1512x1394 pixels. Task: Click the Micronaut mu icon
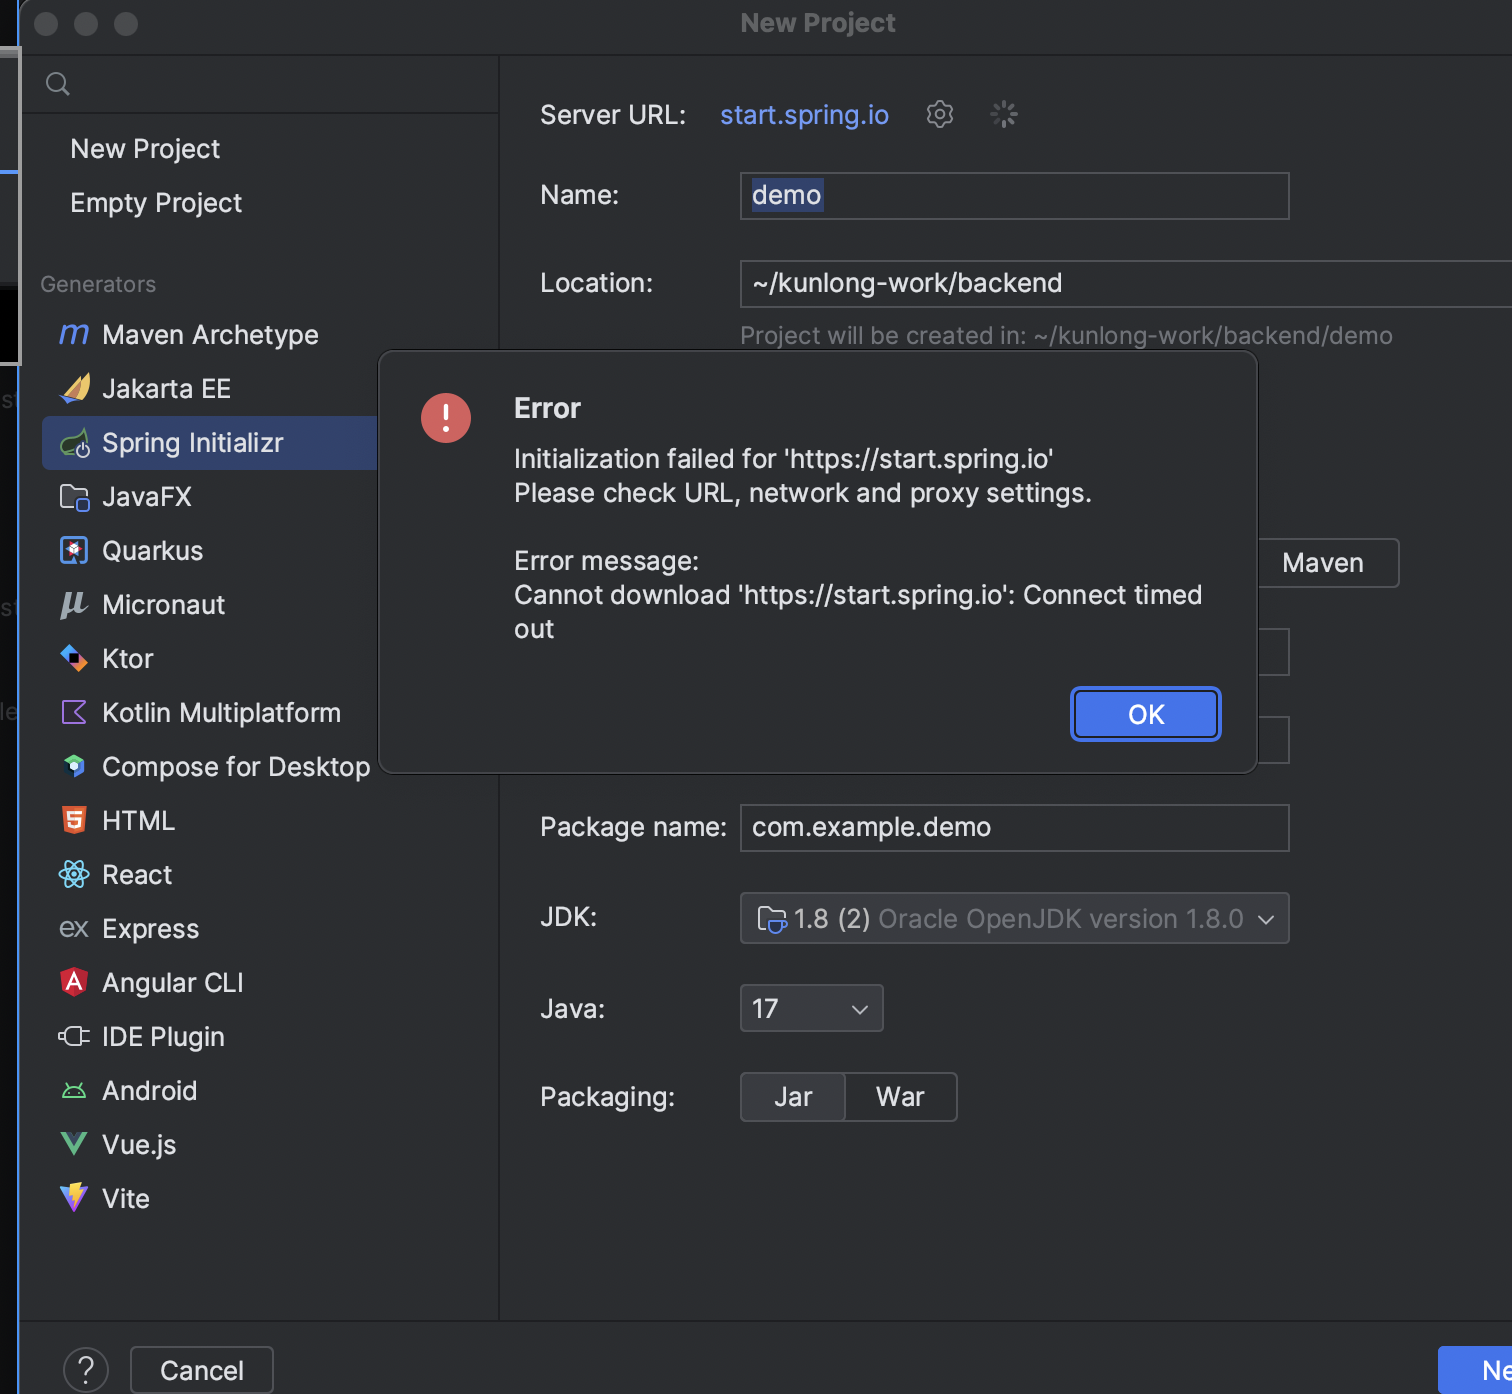point(74,605)
